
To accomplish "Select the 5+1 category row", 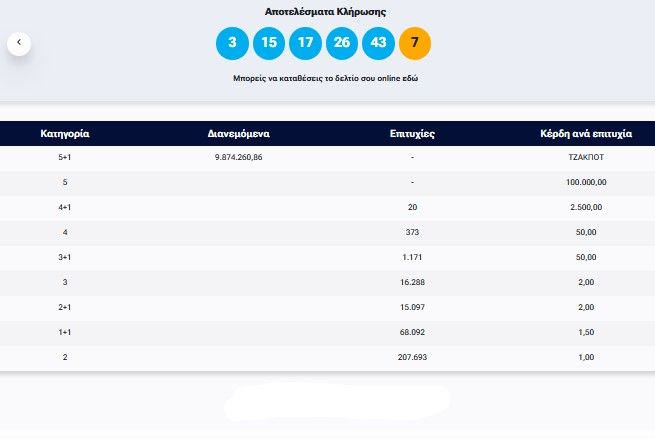I will [66, 158].
